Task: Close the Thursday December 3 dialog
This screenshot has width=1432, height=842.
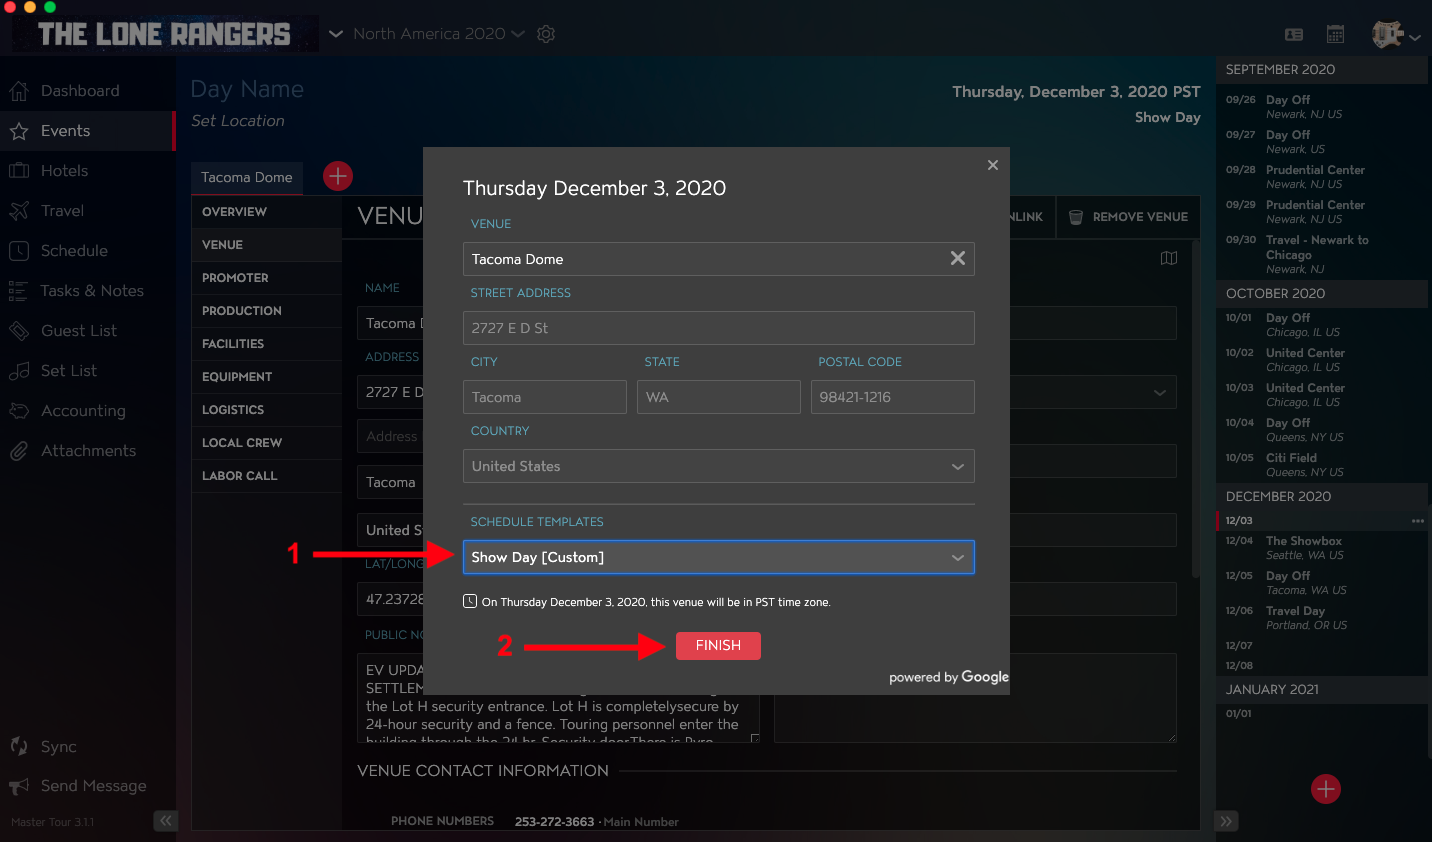Action: (x=993, y=165)
